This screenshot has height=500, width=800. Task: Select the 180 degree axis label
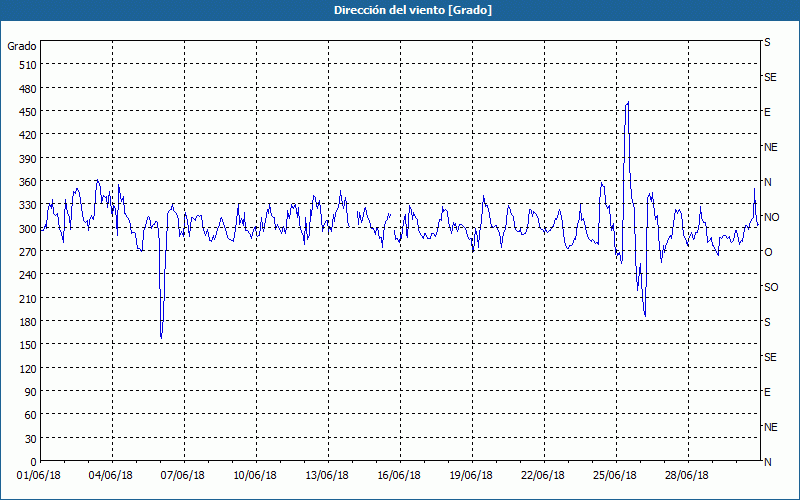click(x=28, y=322)
